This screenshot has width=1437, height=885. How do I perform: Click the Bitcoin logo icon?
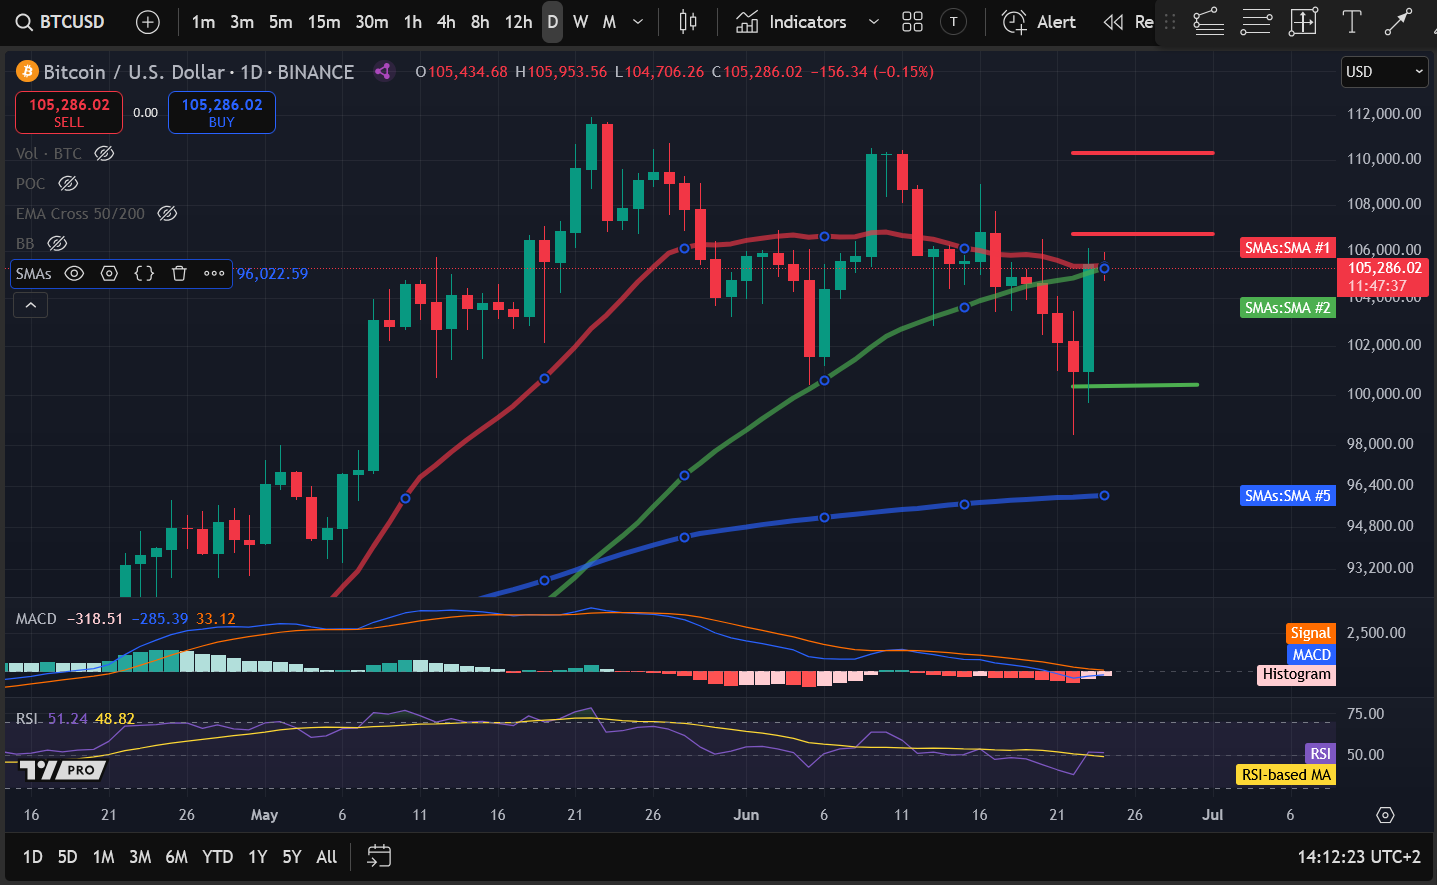pos(27,71)
